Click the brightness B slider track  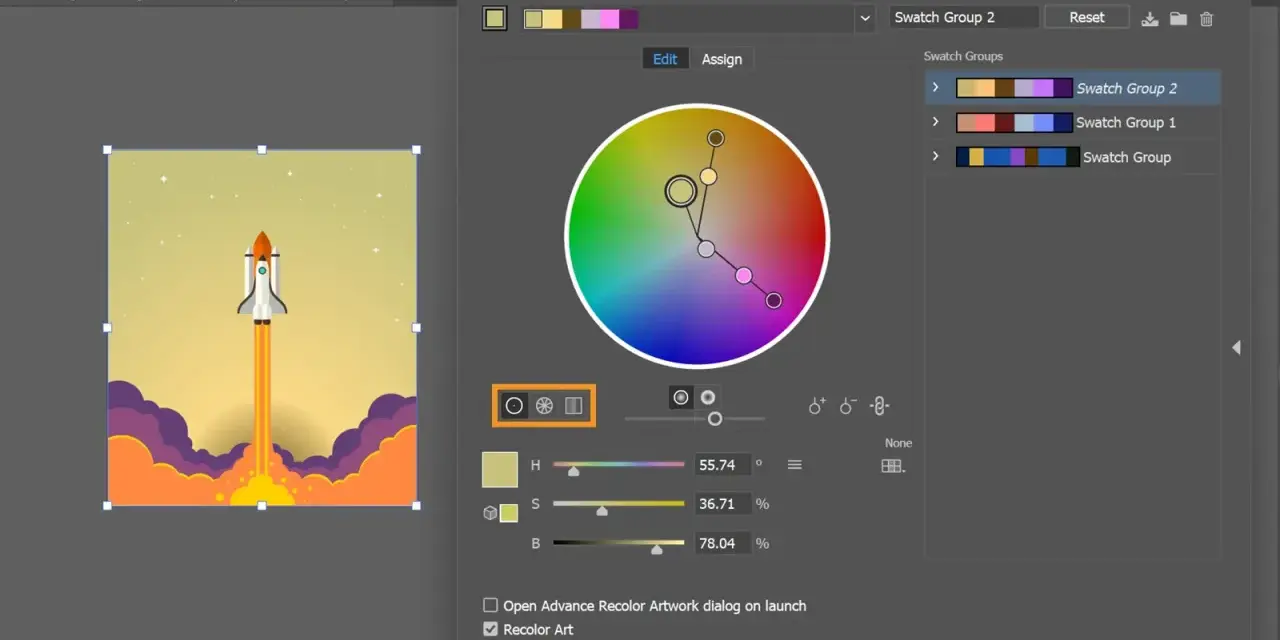(618, 543)
